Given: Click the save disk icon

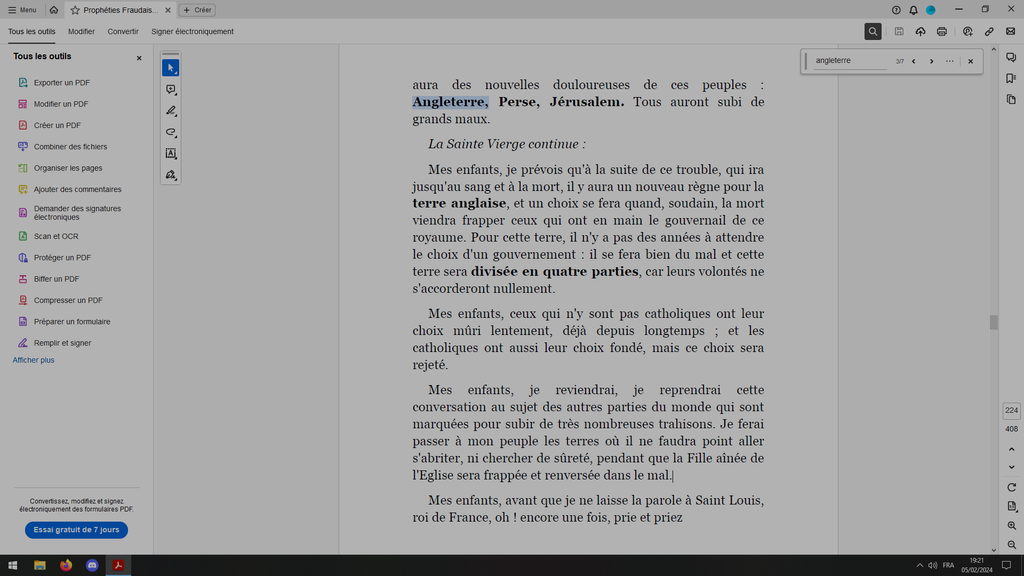Looking at the screenshot, I should 899,31.
